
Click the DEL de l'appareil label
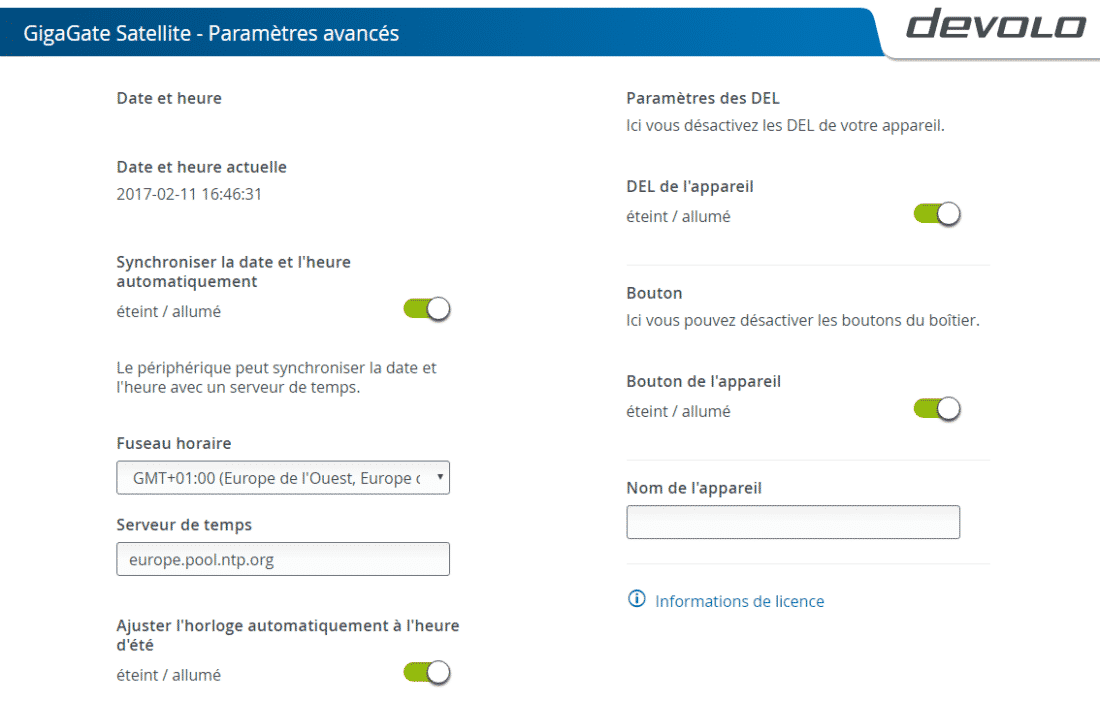pos(689,186)
